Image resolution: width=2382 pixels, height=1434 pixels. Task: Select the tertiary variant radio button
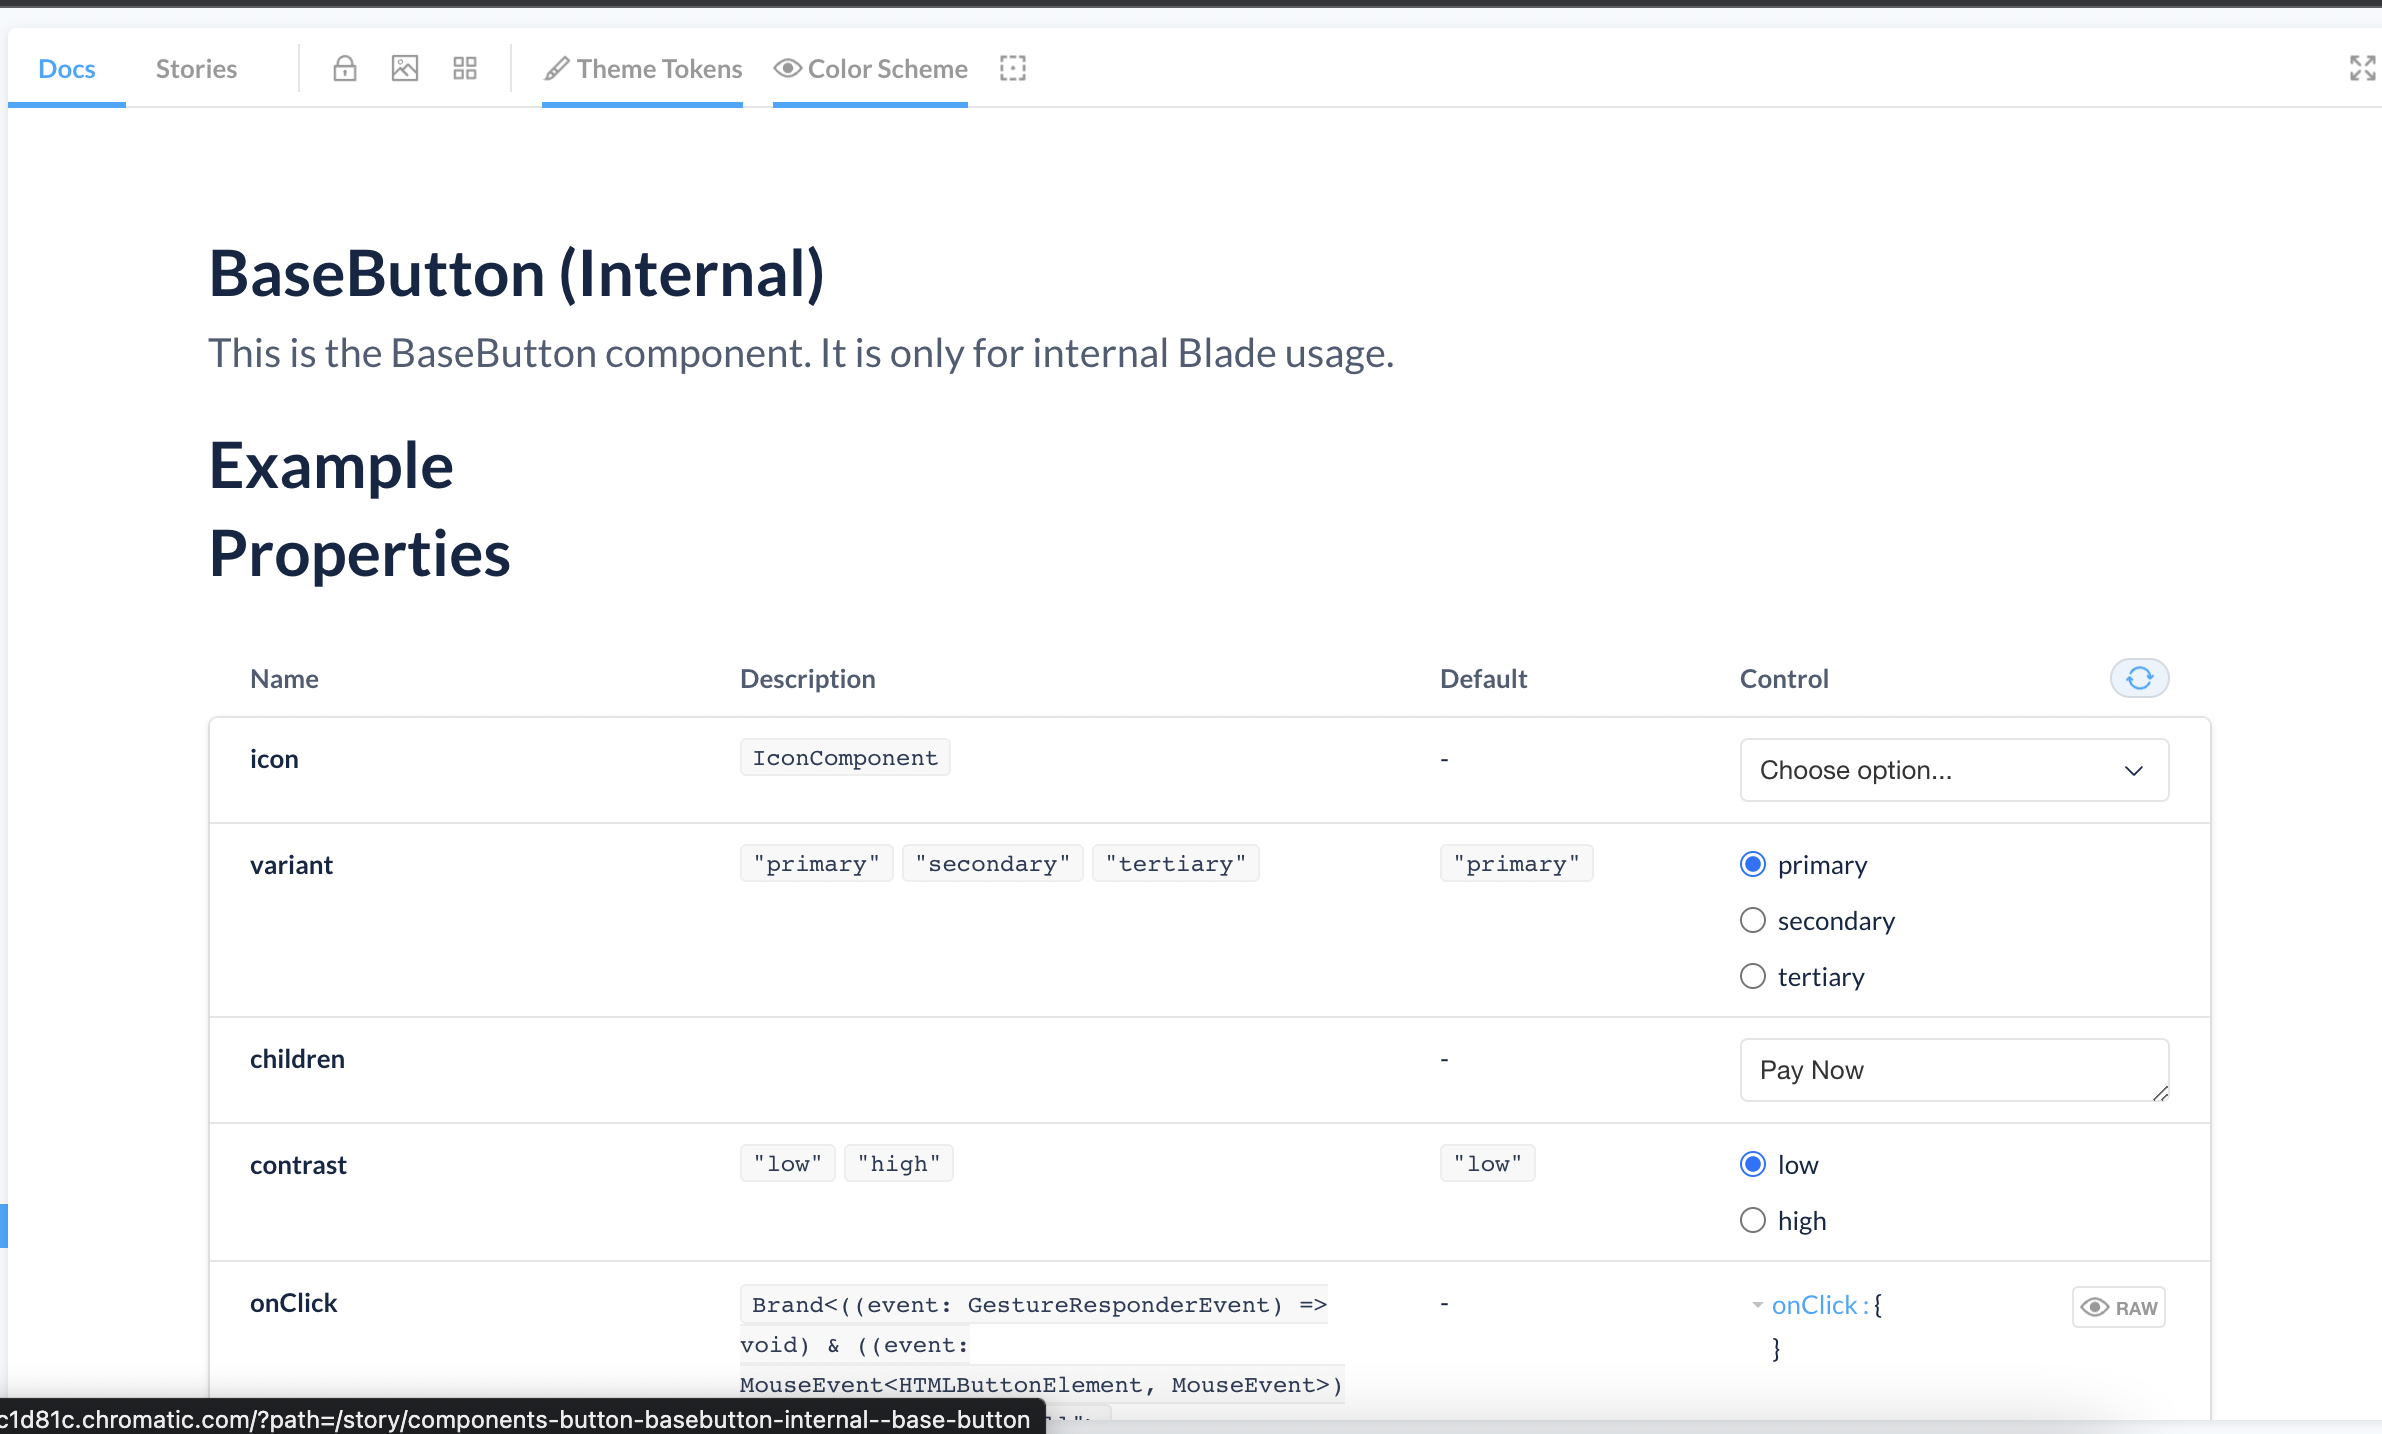1753,976
